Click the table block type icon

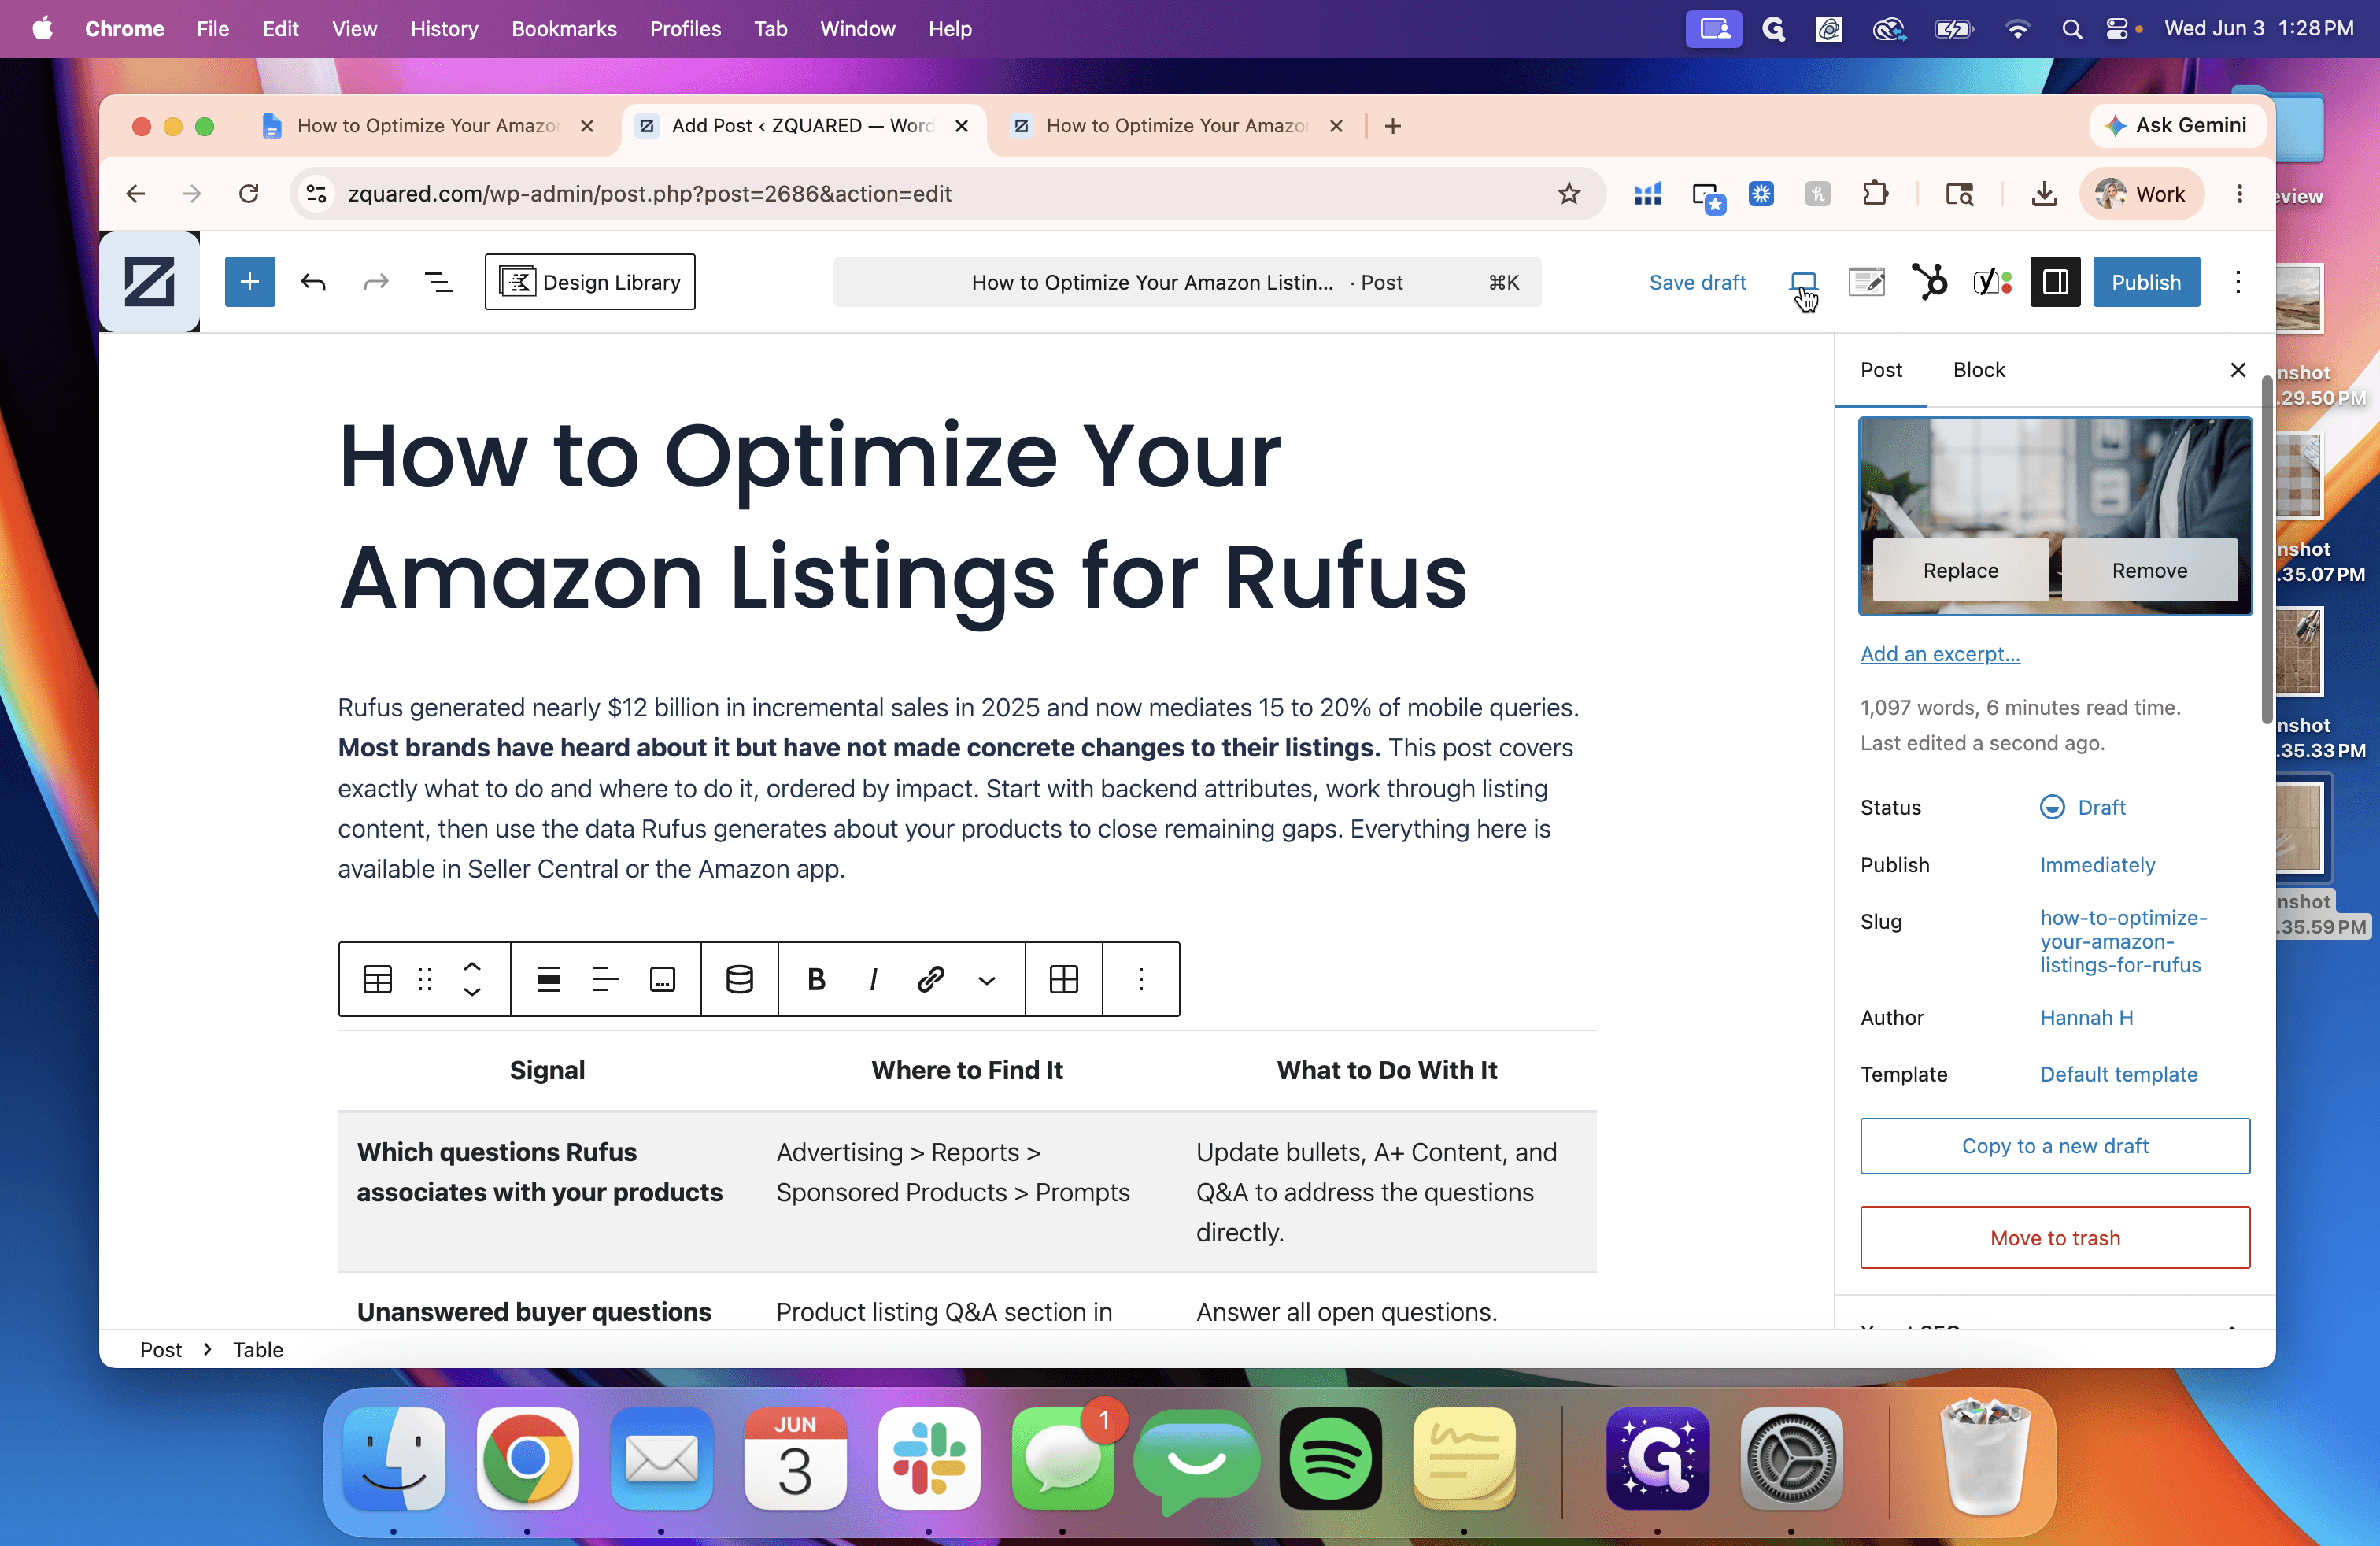(378, 979)
